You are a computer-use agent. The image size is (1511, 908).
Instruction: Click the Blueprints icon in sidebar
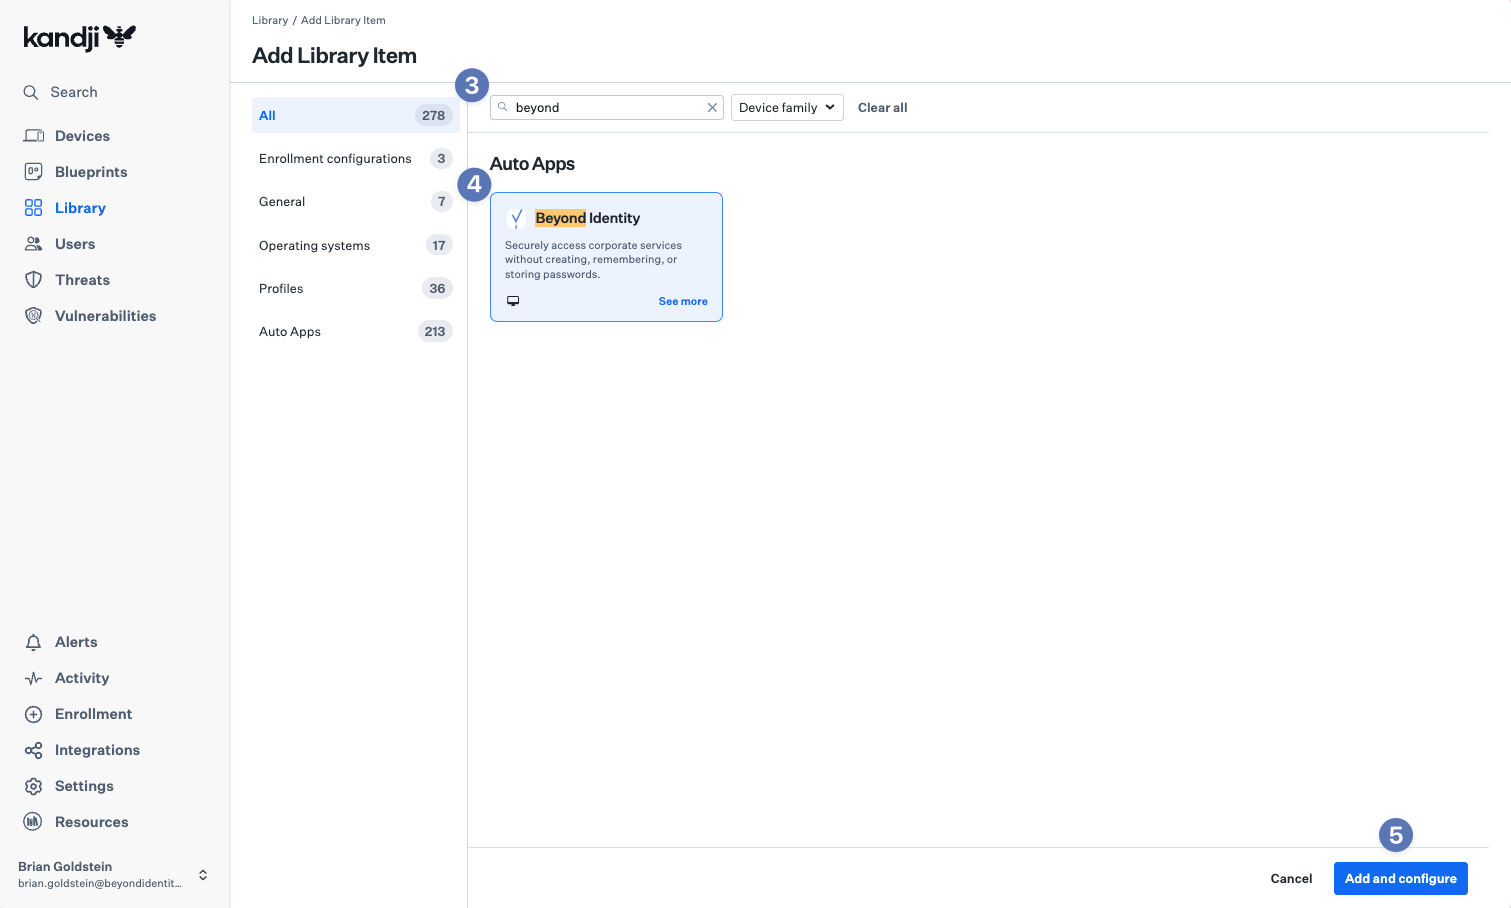coord(33,172)
